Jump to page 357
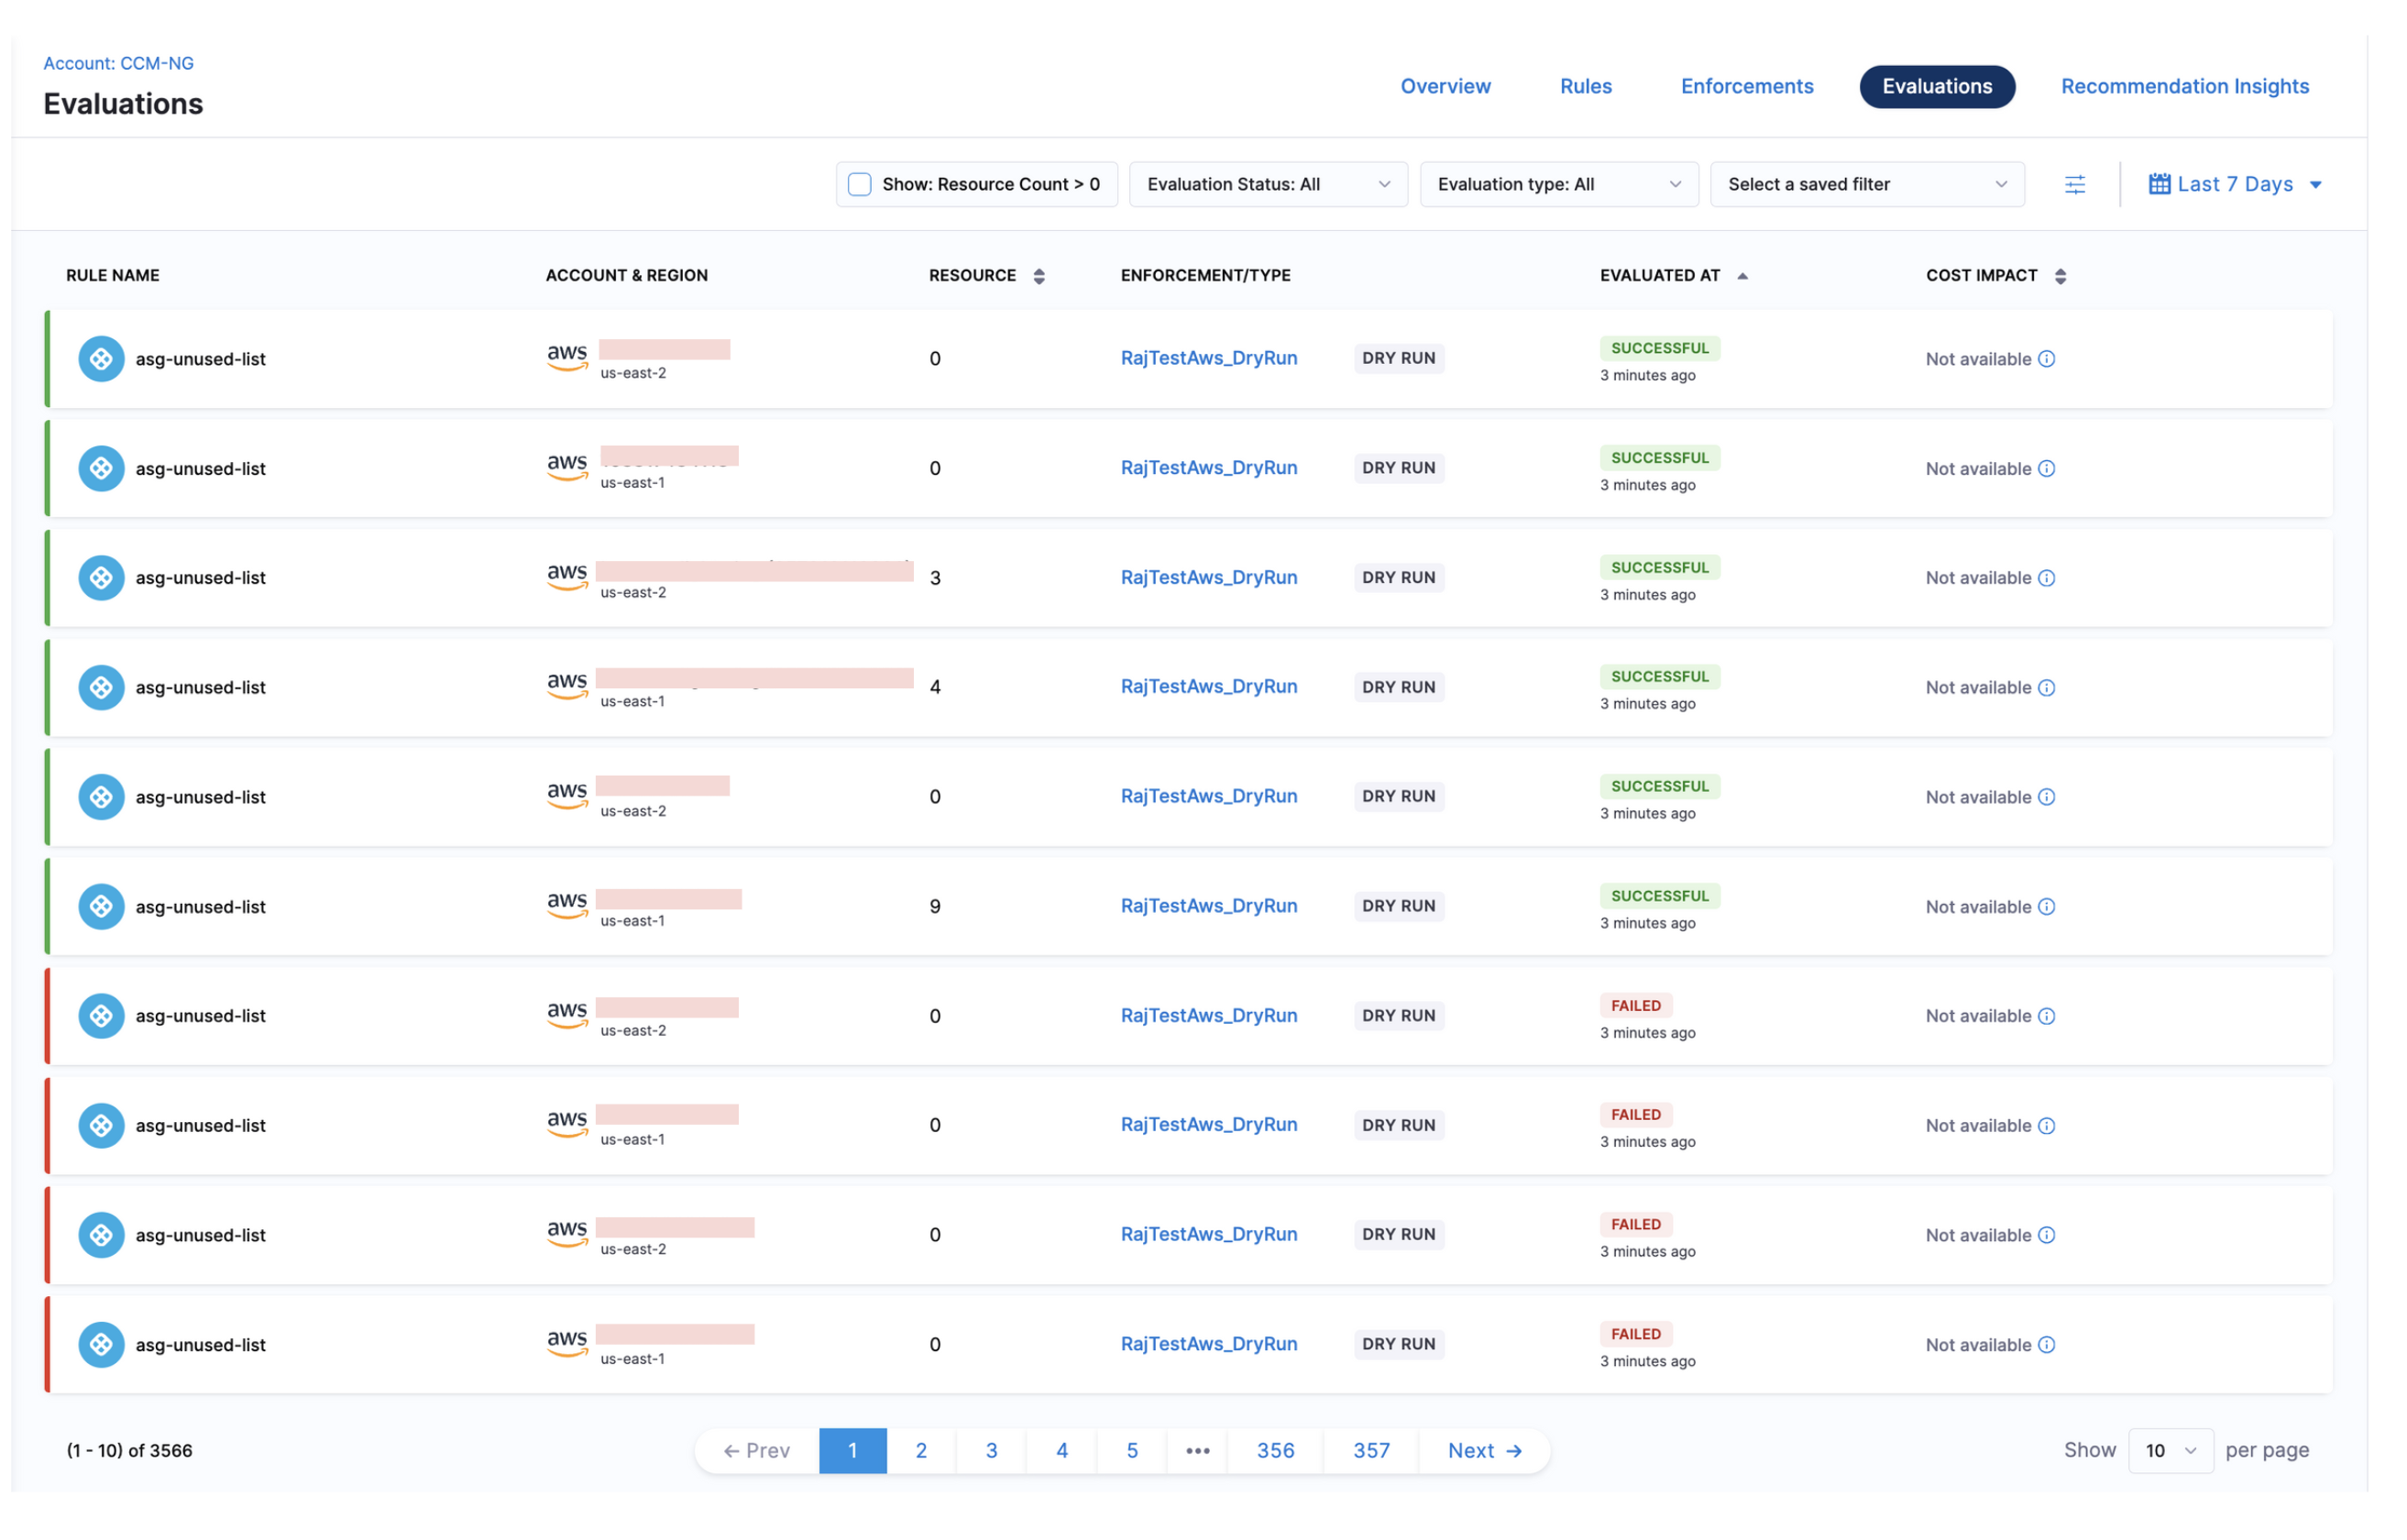 (1371, 1450)
